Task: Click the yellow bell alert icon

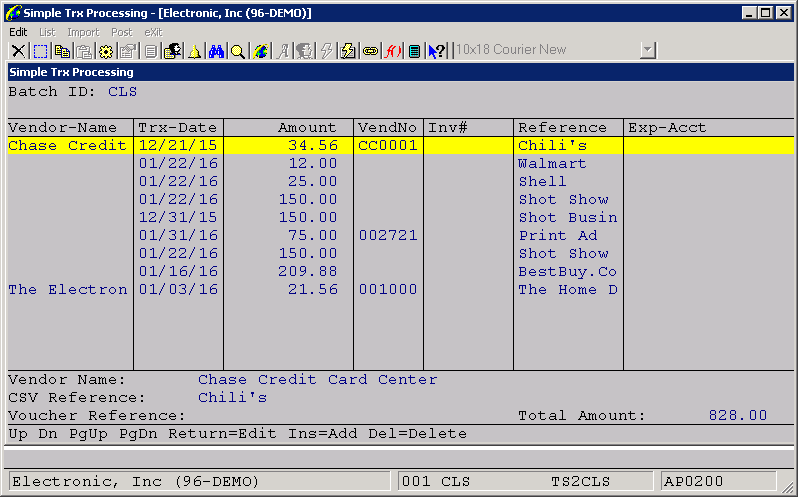Action: pos(194,51)
